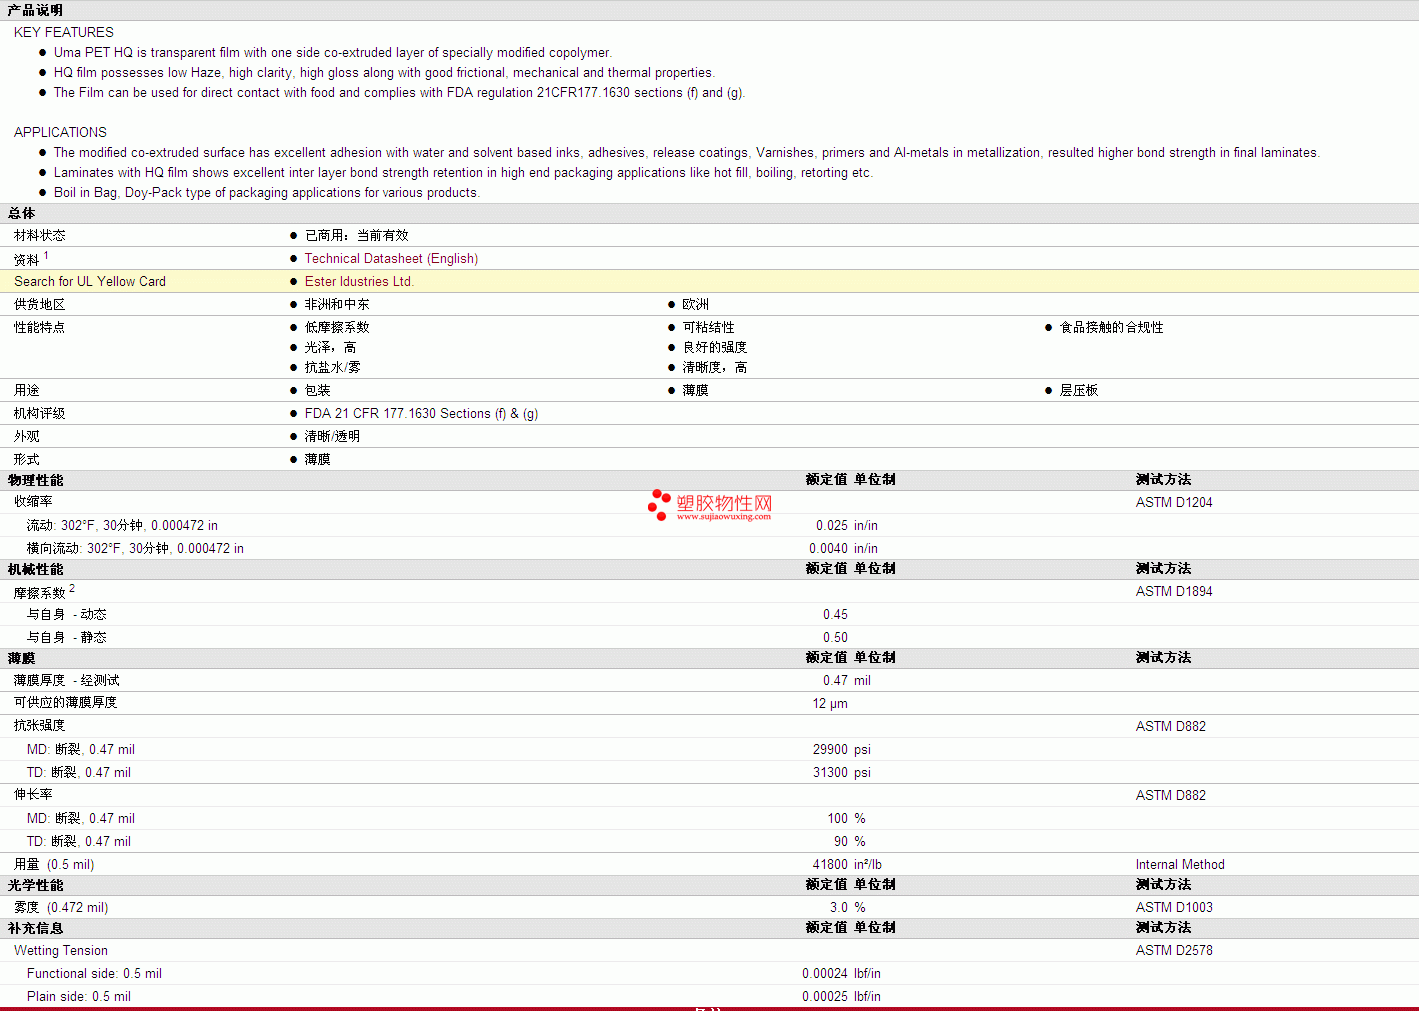Click the 29900 psi tensile value

tap(842, 749)
